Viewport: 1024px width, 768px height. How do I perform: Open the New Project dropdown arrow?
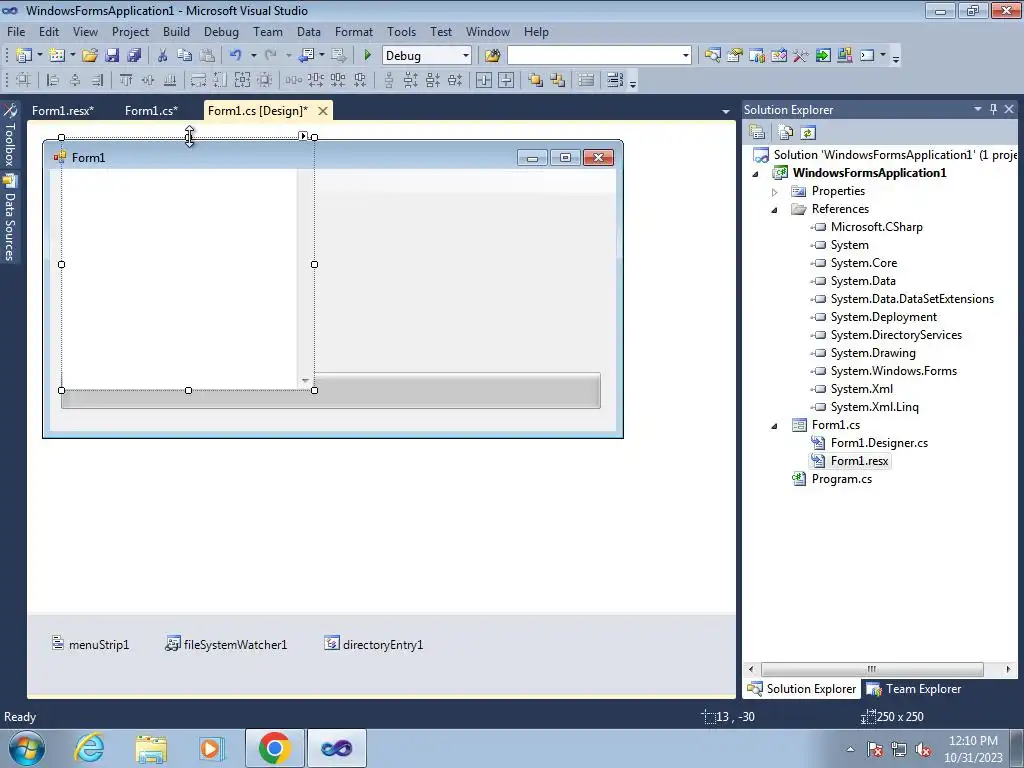[x=40, y=56]
